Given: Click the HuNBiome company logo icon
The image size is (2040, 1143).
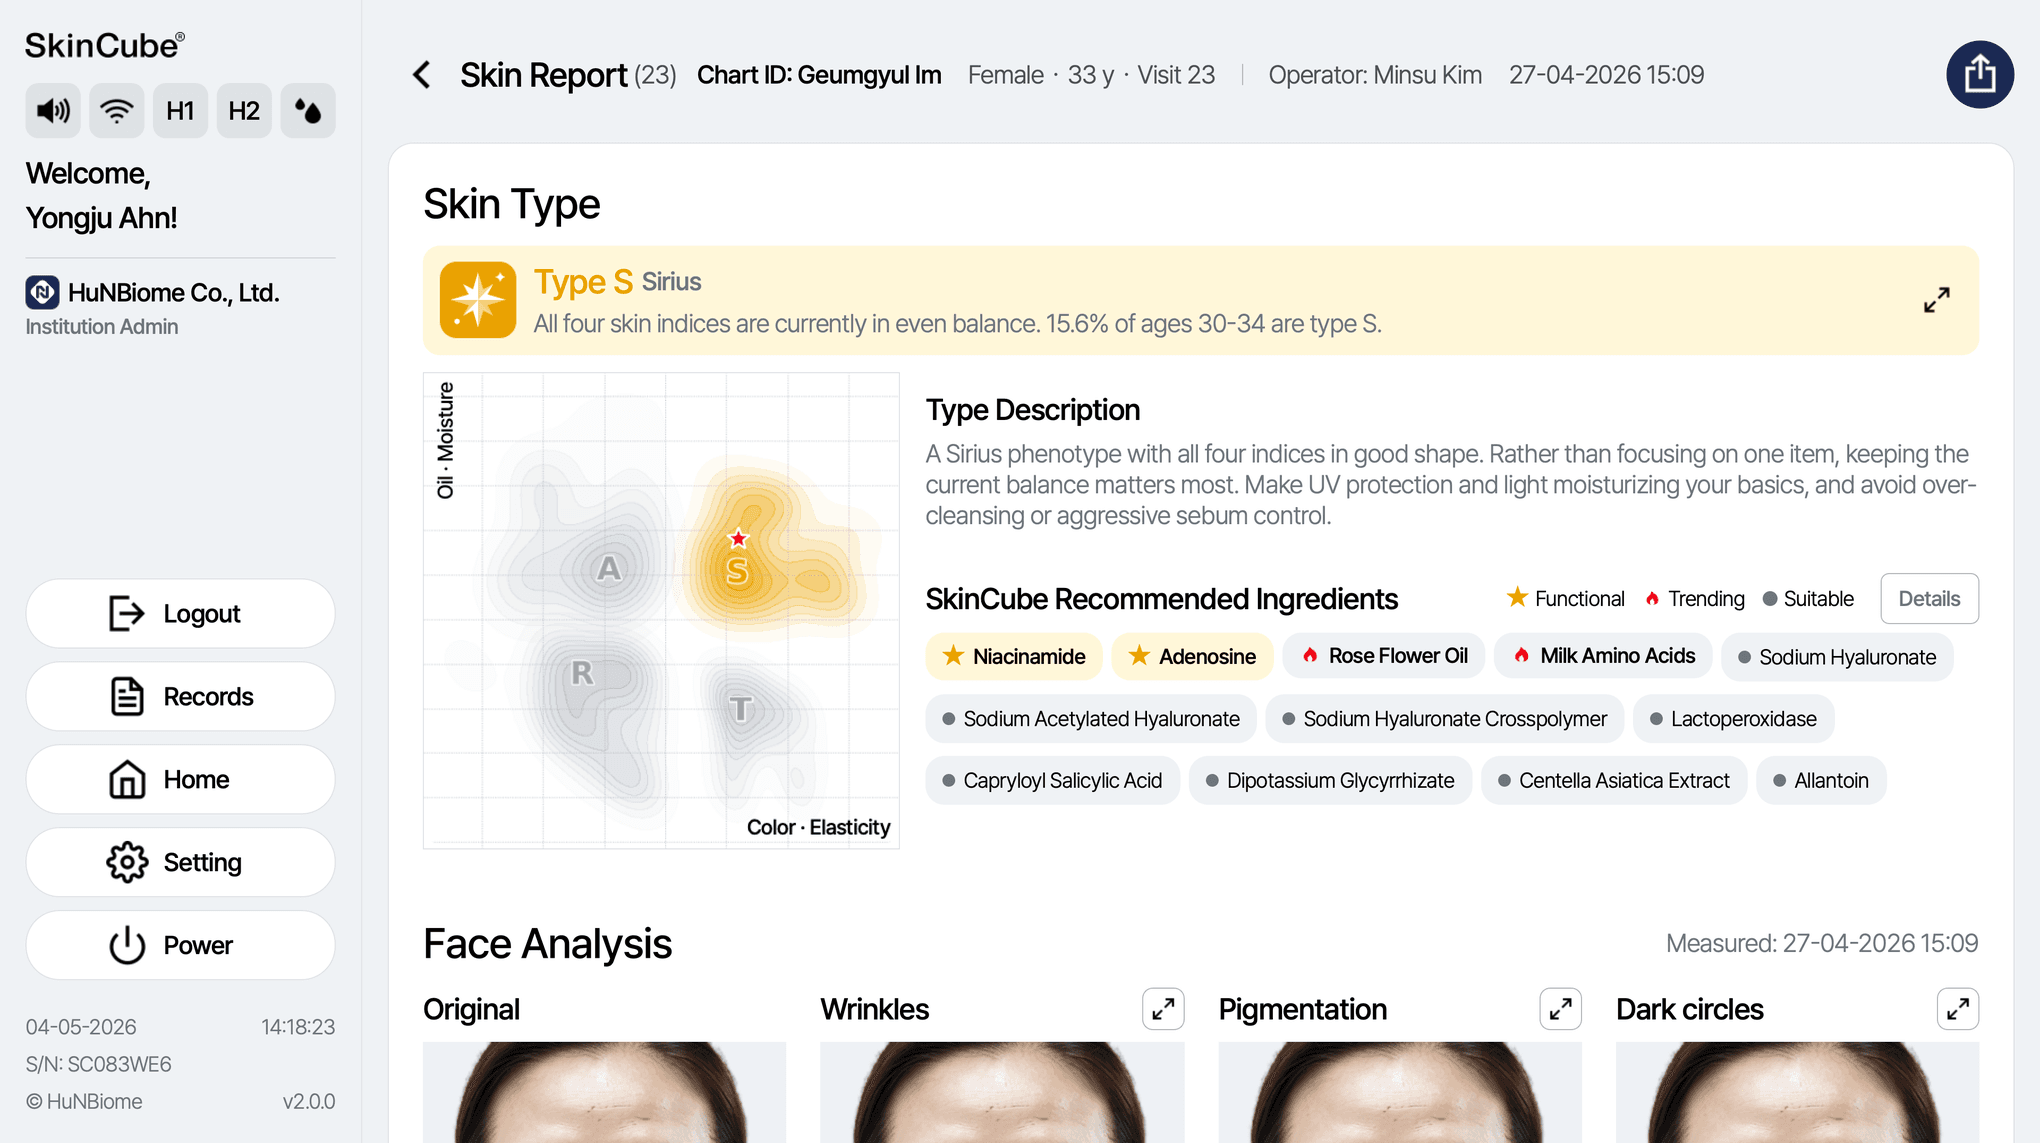Looking at the screenshot, I should 42,292.
